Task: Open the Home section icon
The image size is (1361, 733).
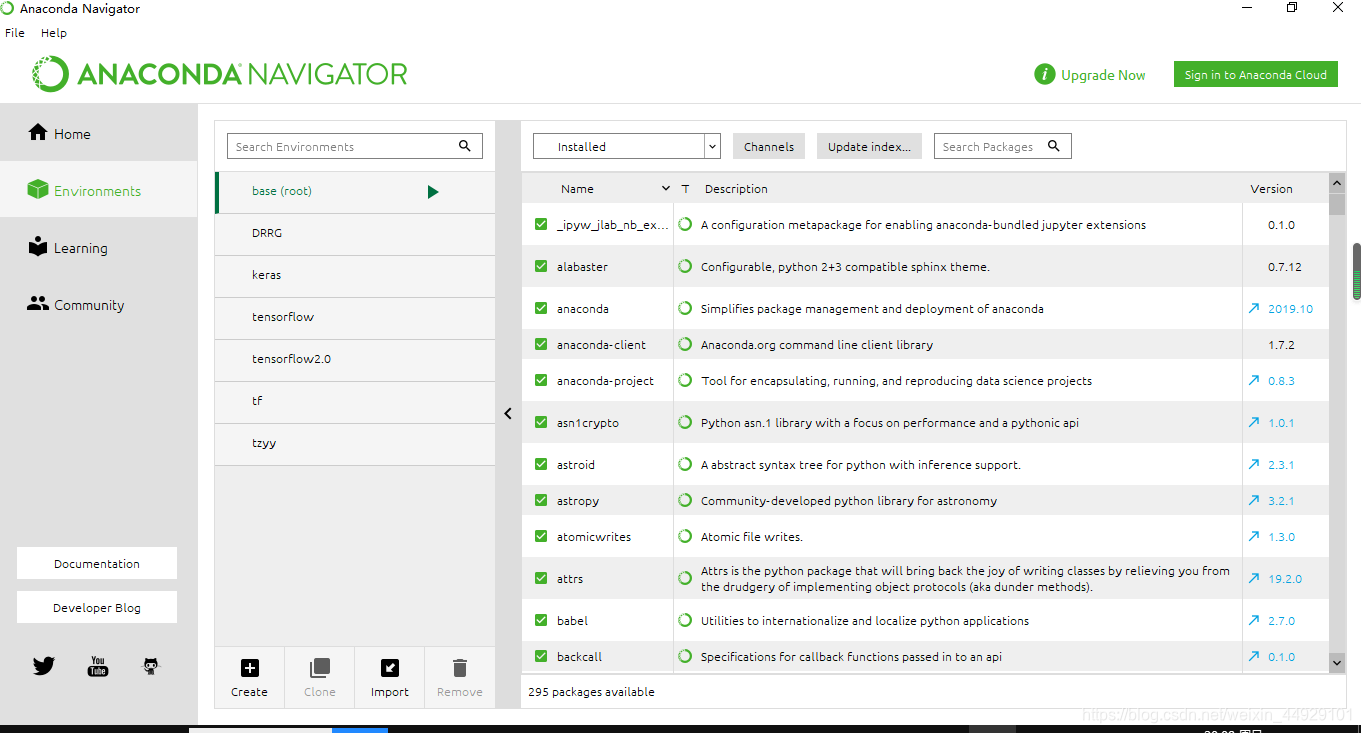Action: [38, 132]
